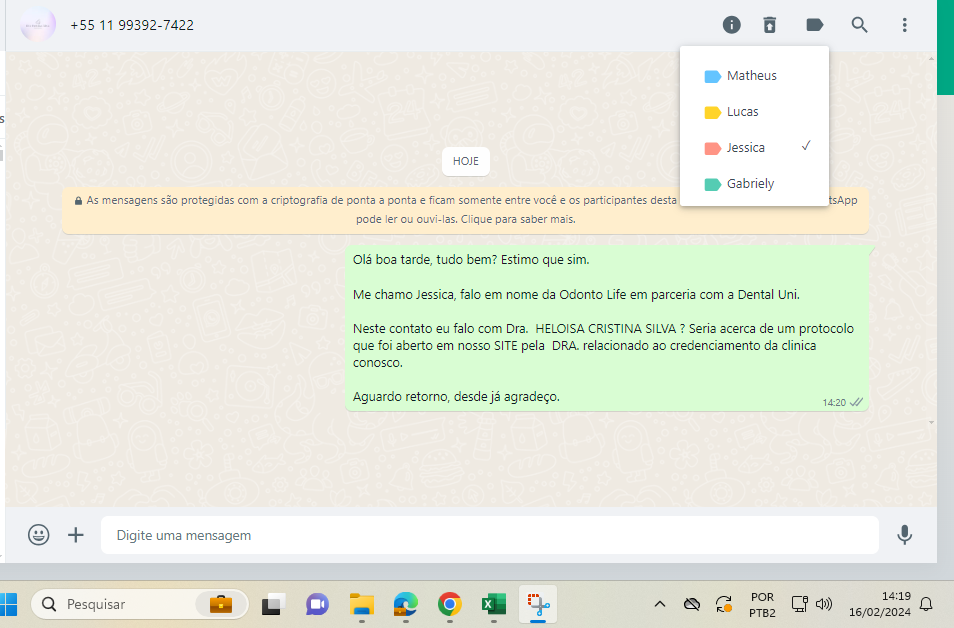Click the green Gabriely tag swatch
954x628 pixels.
pyautogui.click(x=712, y=184)
